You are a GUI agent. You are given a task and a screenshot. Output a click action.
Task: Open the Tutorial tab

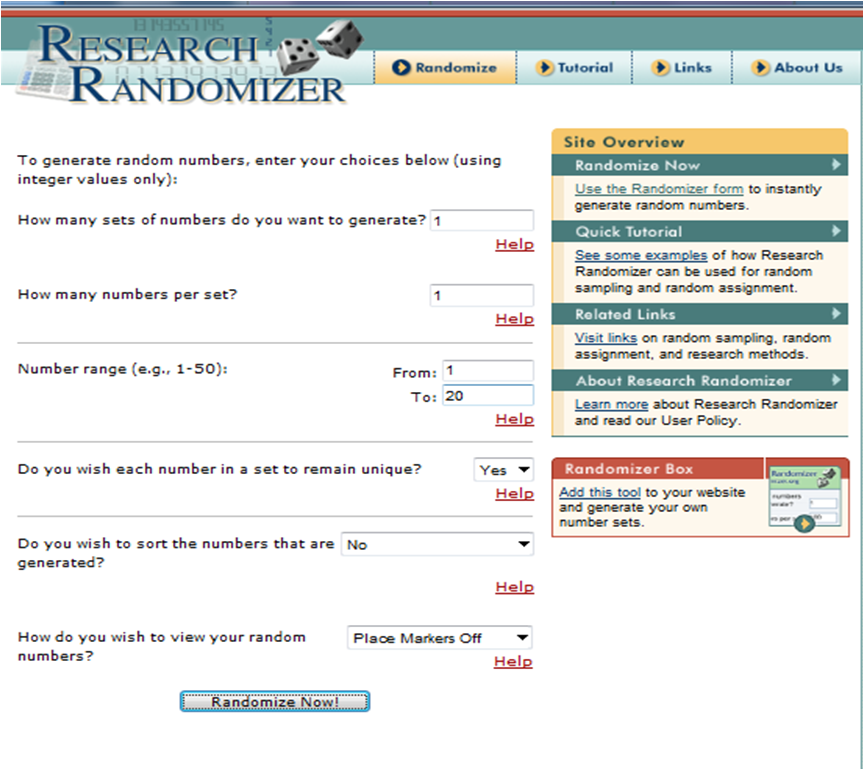tap(574, 67)
